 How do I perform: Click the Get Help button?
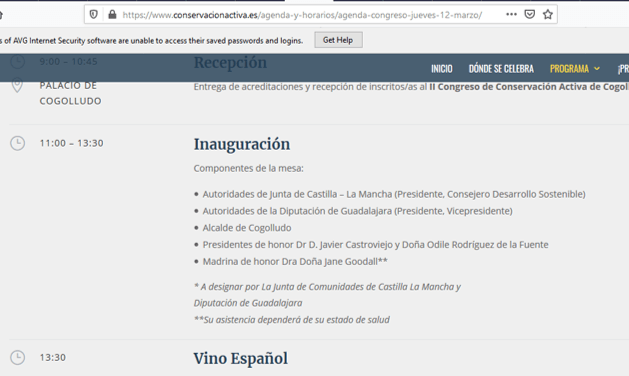click(338, 40)
